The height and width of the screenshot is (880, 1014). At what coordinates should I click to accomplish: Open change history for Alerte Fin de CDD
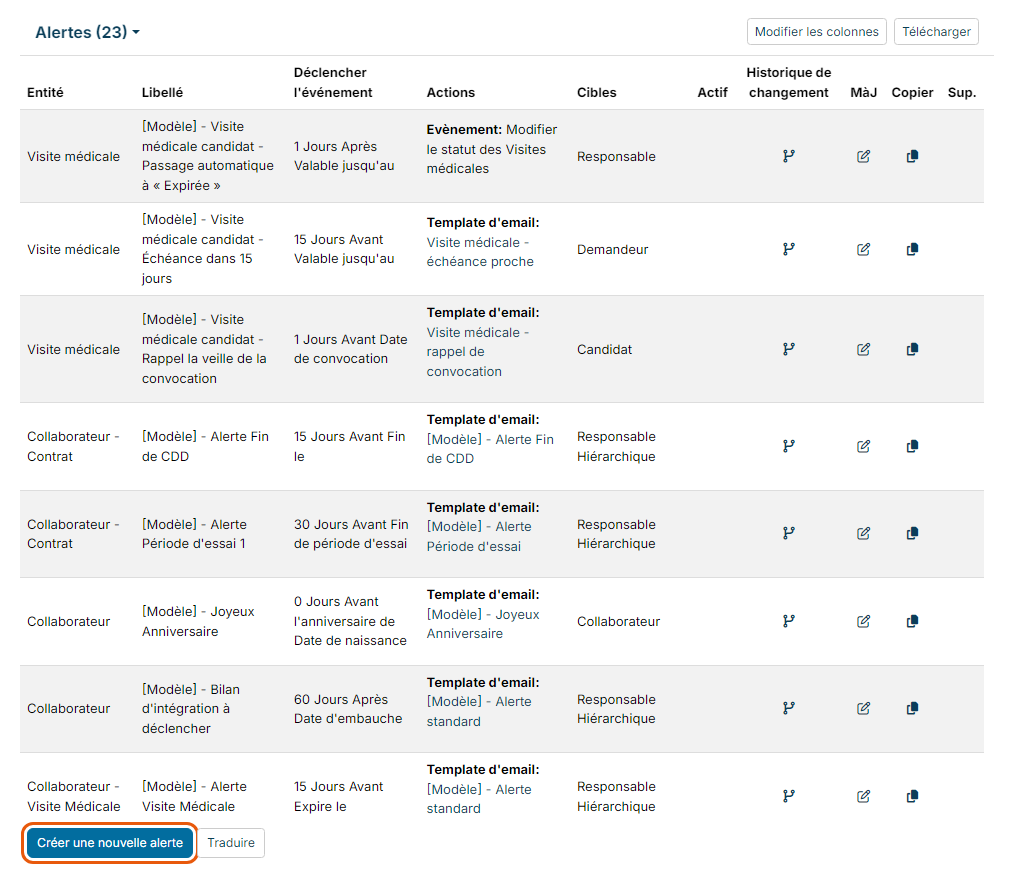788,446
